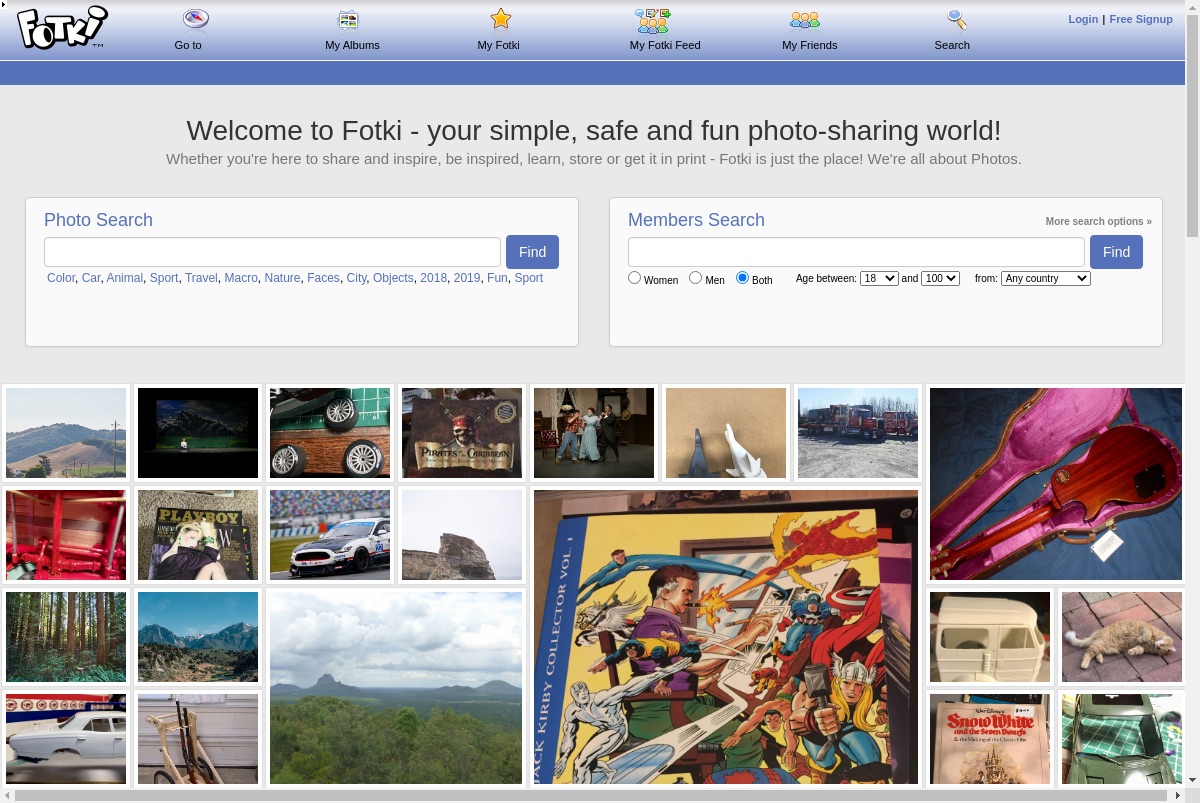Screen dimensions: 1200x803
Task: Click the Fun tag link
Action: click(497, 278)
